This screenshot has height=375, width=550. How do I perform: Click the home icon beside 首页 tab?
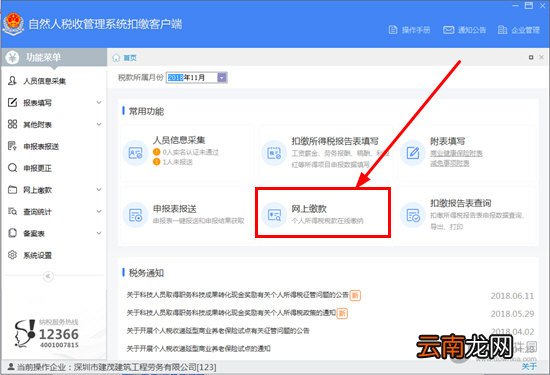tap(116, 58)
